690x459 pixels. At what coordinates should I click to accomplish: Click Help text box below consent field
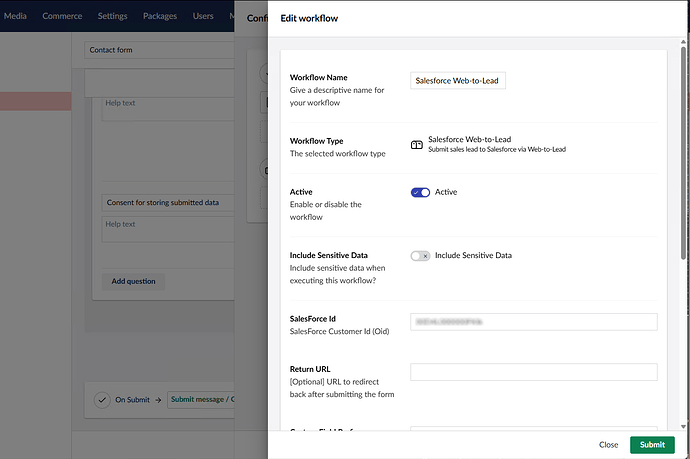click(x=168, y=229)
